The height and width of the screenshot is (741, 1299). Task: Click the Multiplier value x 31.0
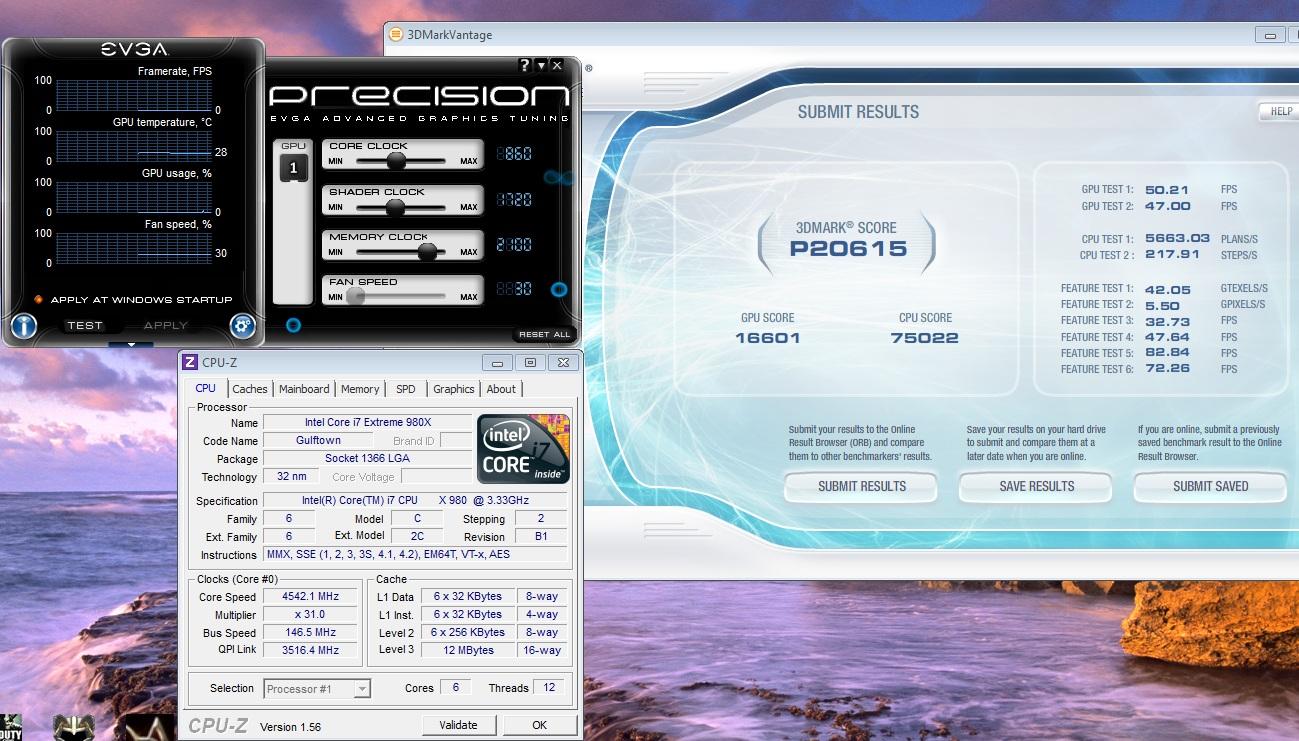click(x=310, y=615)
